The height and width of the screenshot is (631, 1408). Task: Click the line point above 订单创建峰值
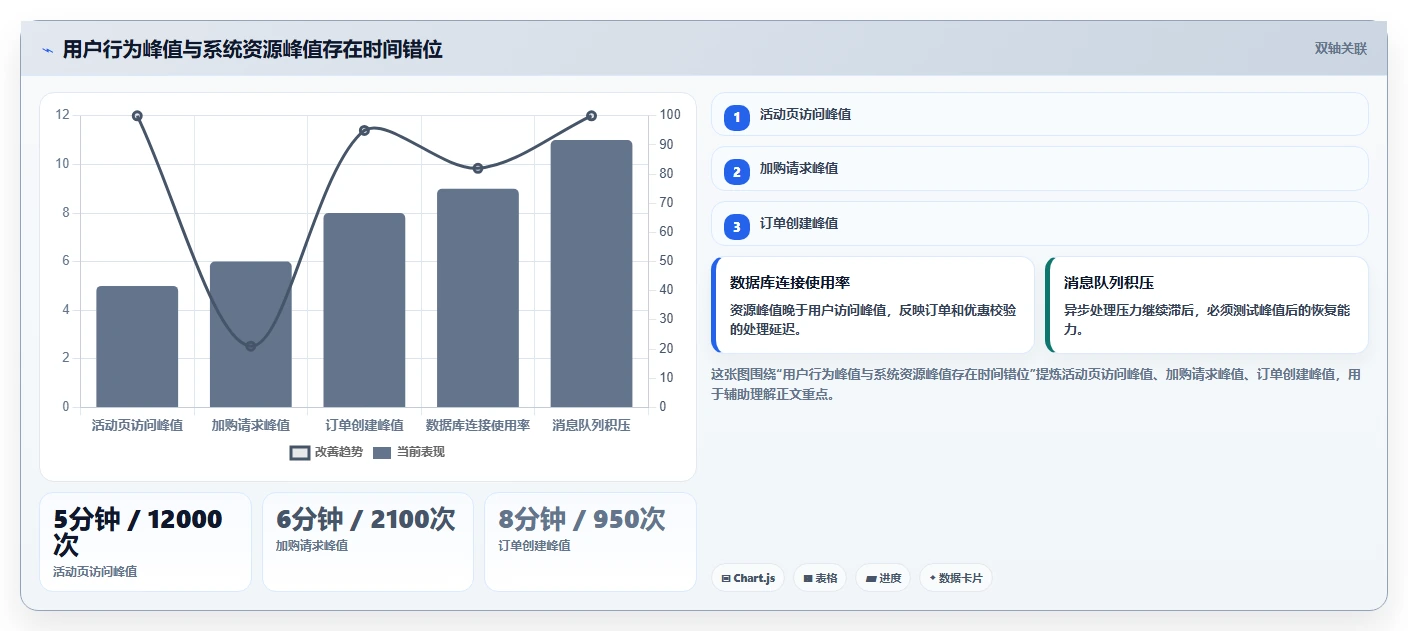(x=364, y=130)
